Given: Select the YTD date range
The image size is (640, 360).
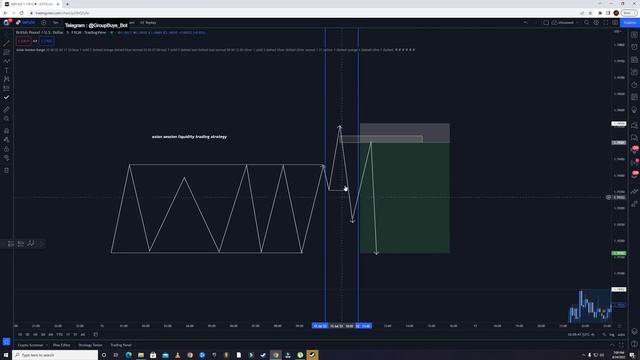Looking at the screenshot, I should pos(60,334).
